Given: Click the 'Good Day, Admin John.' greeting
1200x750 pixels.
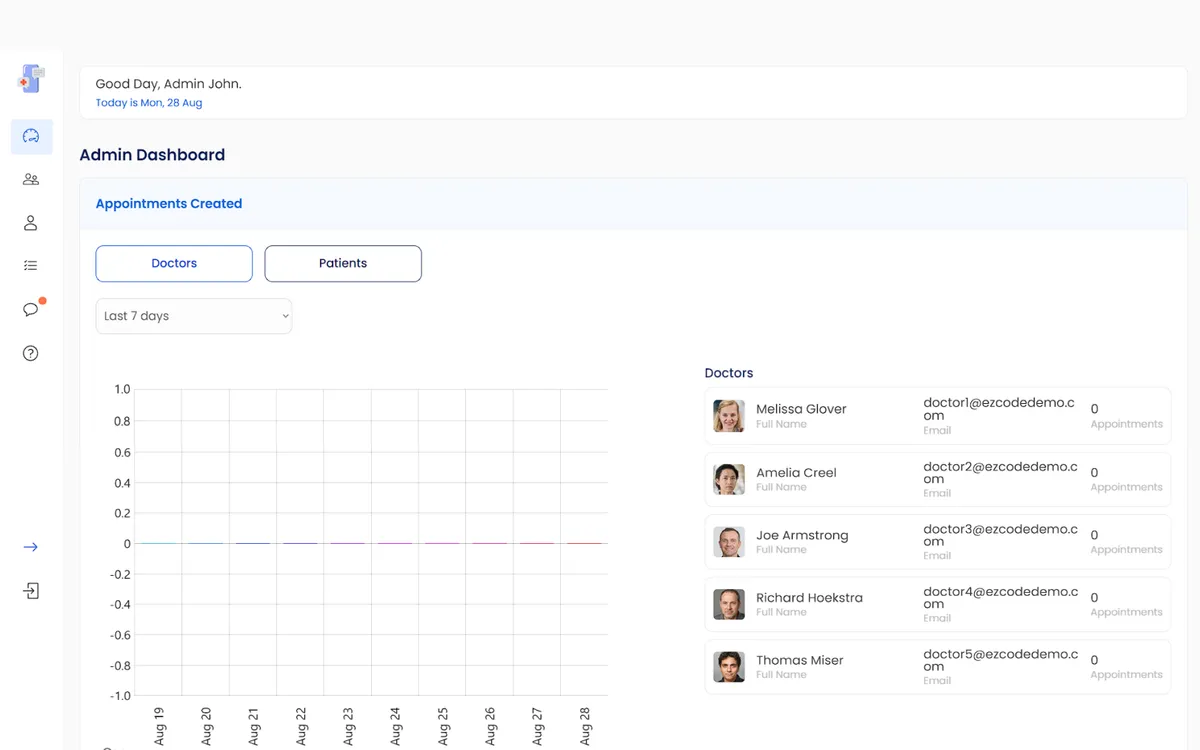Looking at the screenshot, I should click(169, 84).
